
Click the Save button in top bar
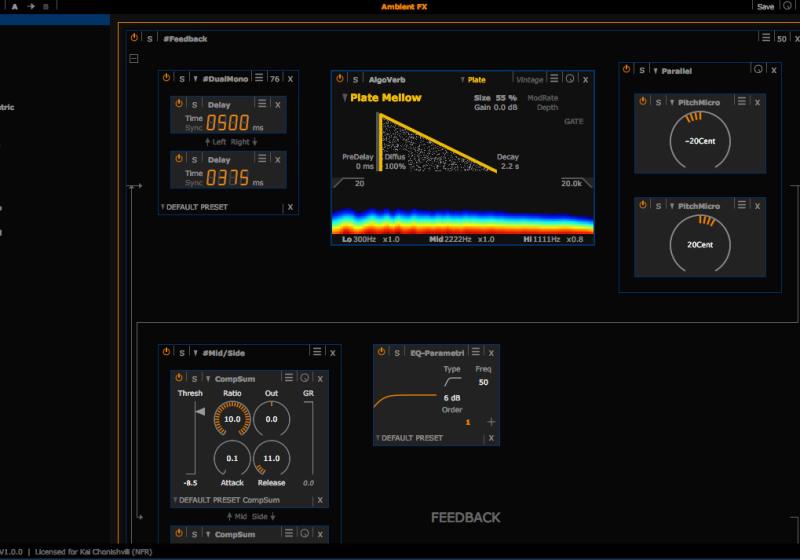tap(765, 6)
